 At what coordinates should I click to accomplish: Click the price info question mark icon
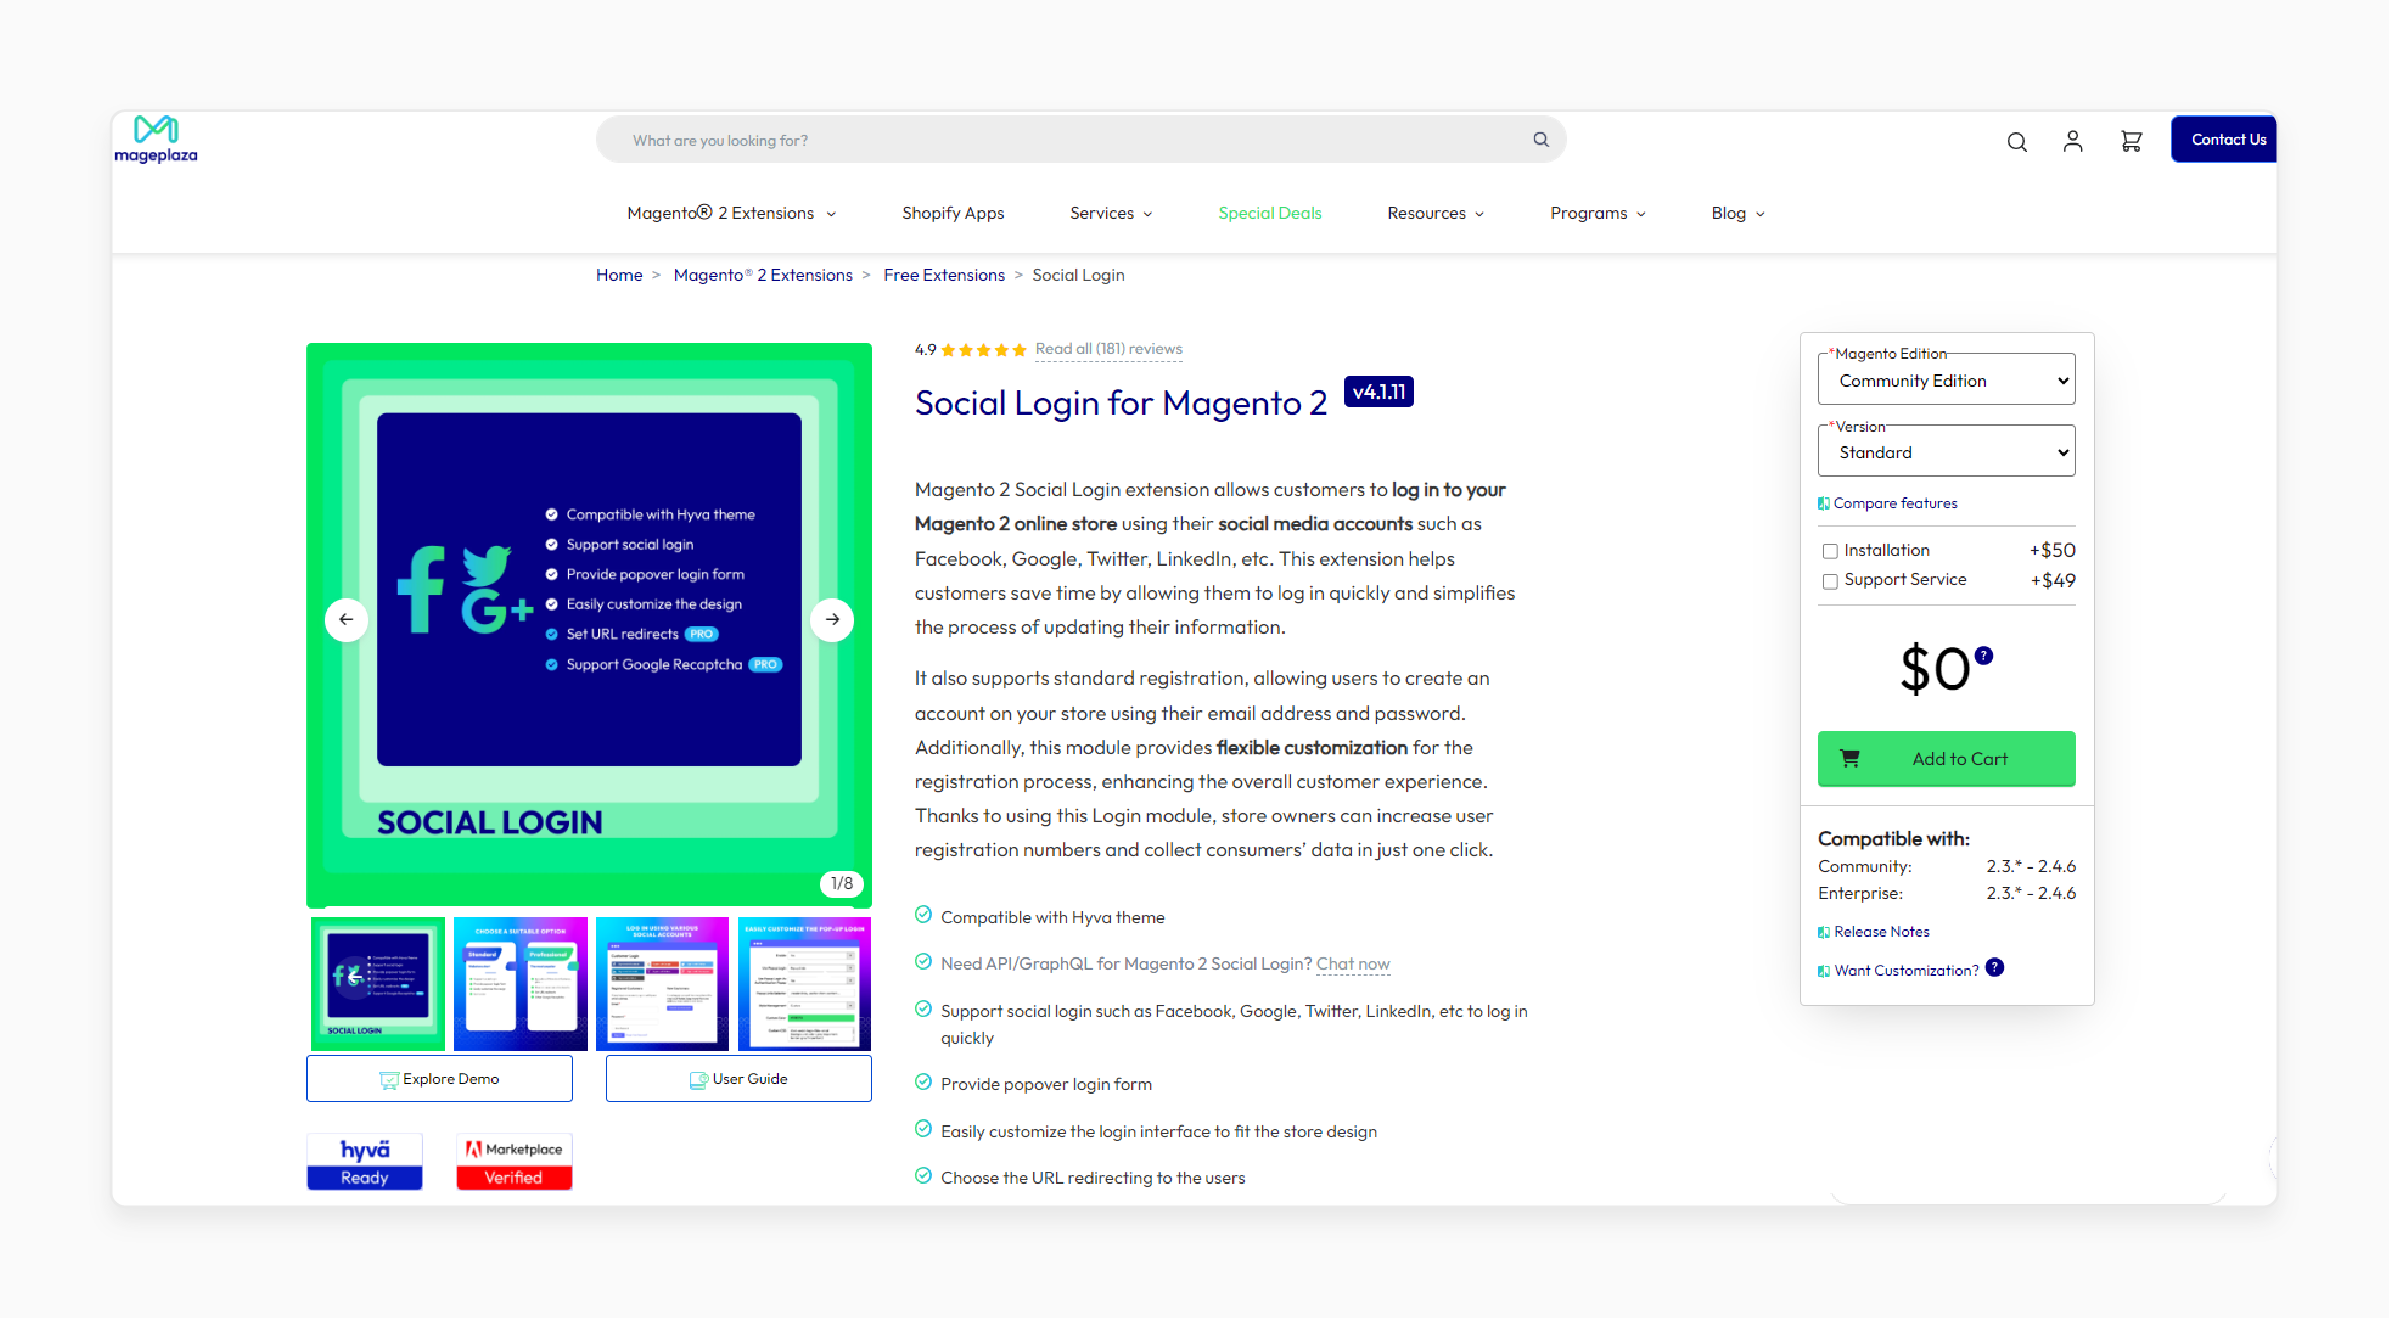click(x=1984, y=656)
